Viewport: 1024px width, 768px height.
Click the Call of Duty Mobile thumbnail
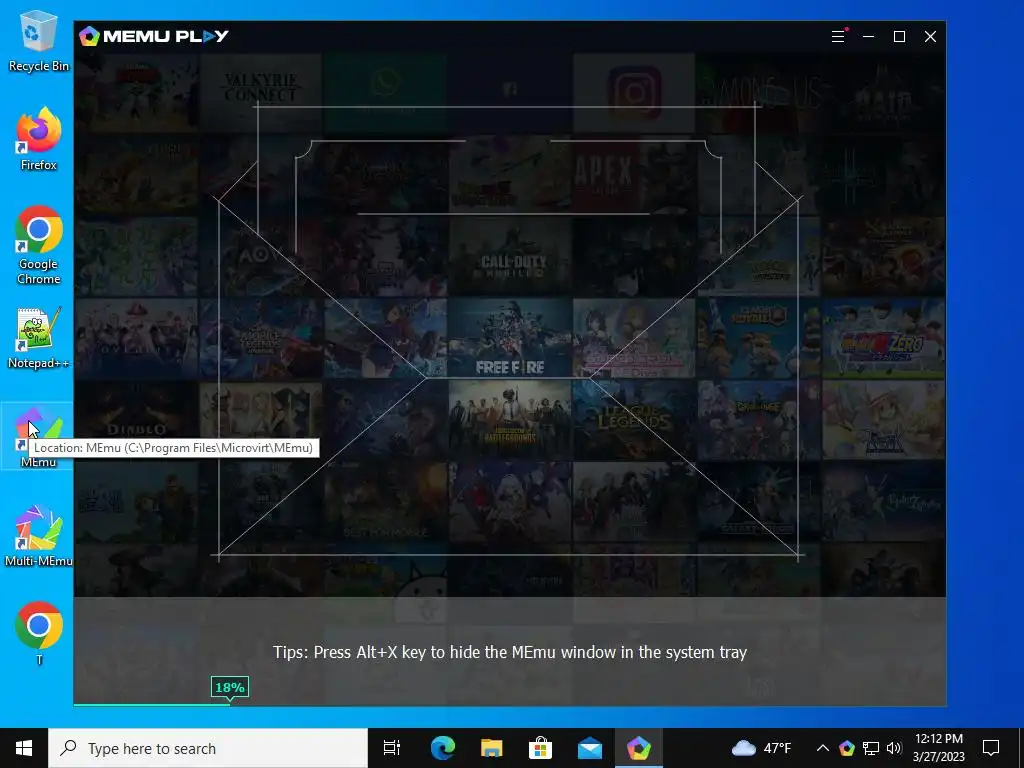(x=509, y=256)
